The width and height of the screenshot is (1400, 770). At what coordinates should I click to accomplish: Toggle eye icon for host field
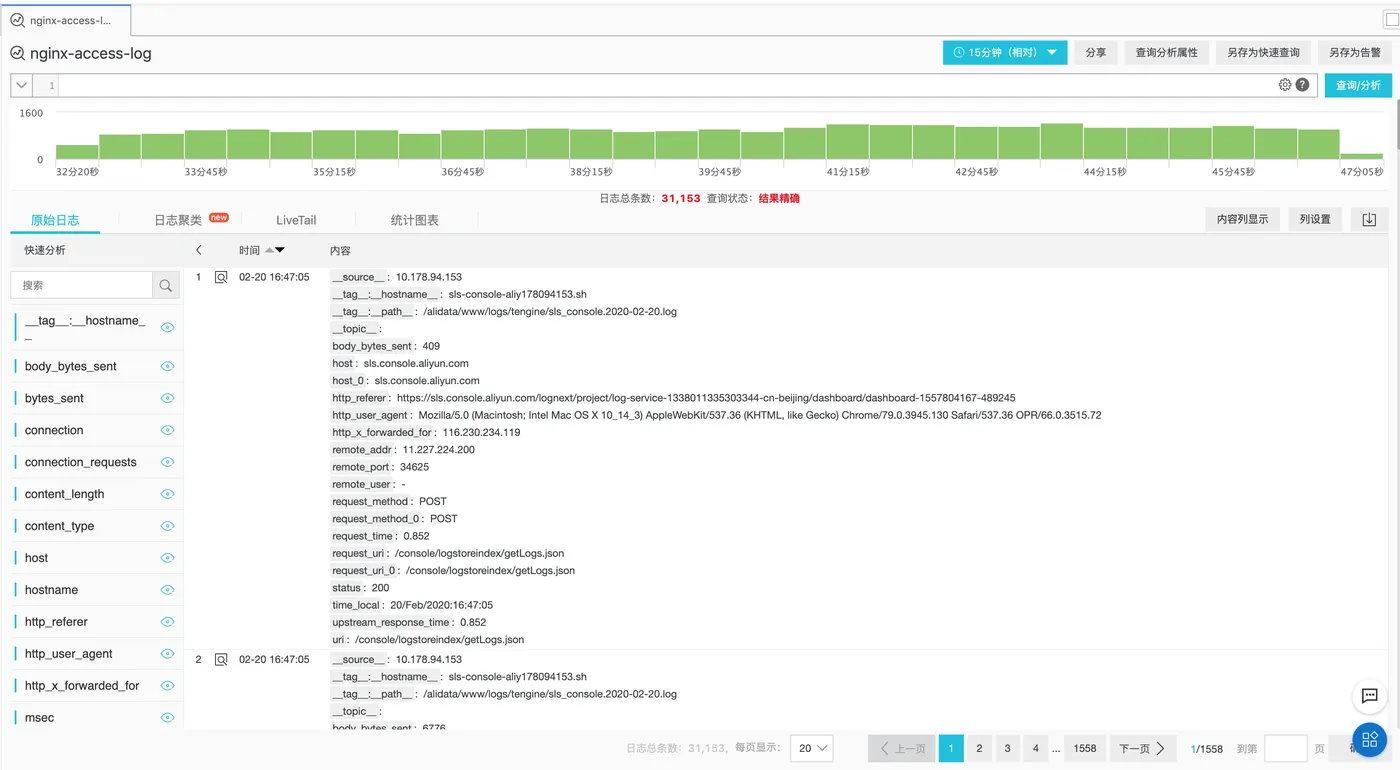167,558
